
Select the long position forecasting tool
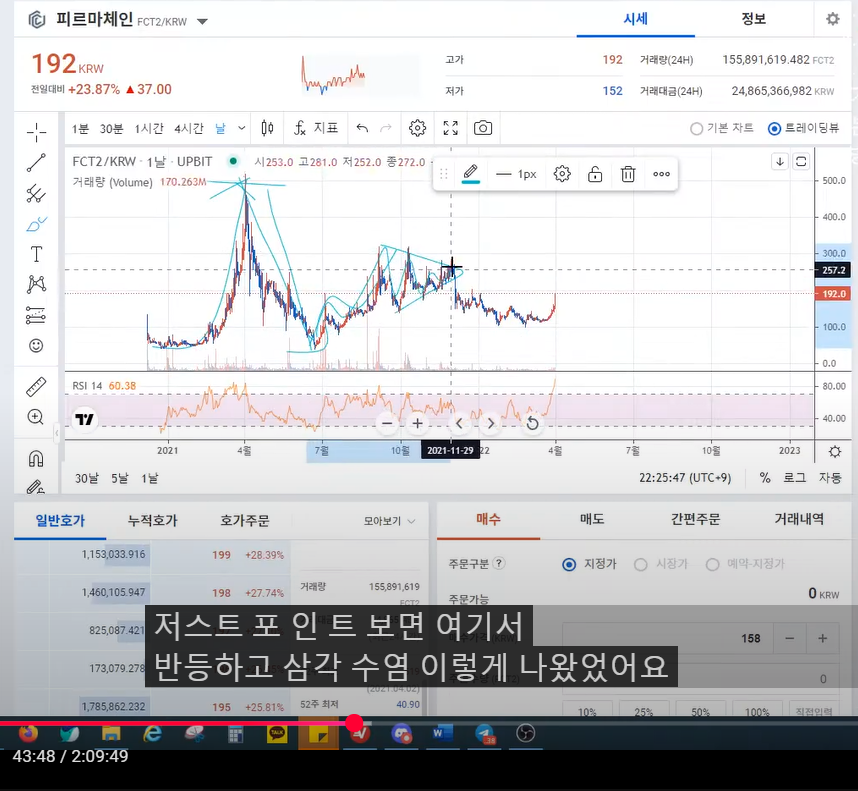(x=36, y=315)
